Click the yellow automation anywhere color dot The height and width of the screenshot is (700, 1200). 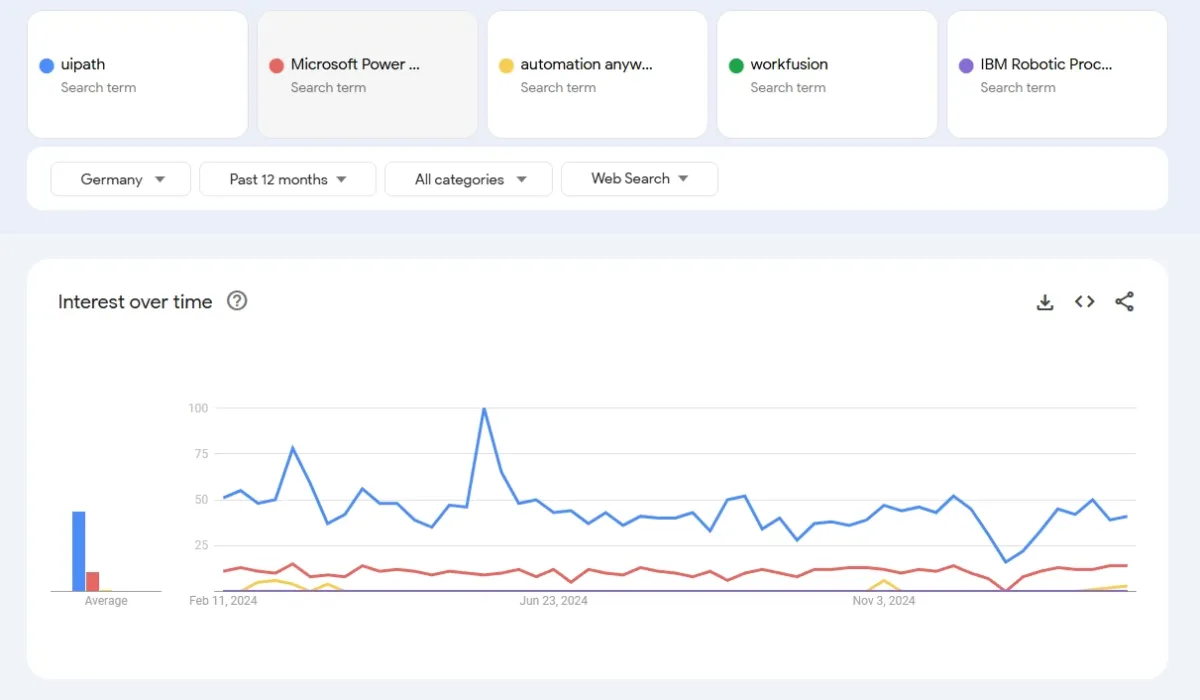506,66
